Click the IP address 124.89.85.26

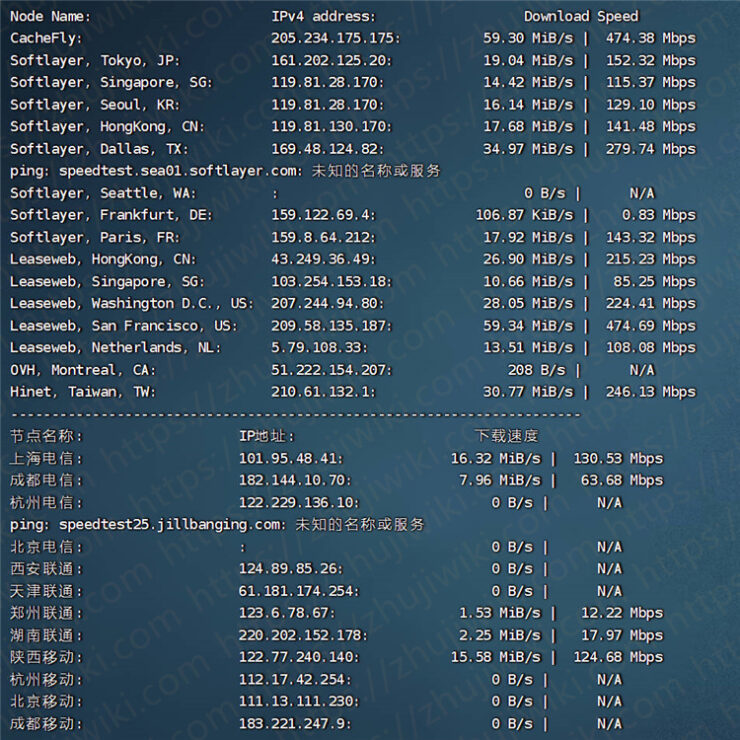pos(291,569)
